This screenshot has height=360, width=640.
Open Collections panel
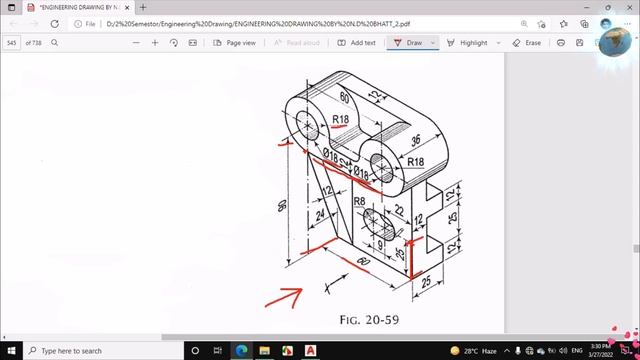(x=584, y=24)
